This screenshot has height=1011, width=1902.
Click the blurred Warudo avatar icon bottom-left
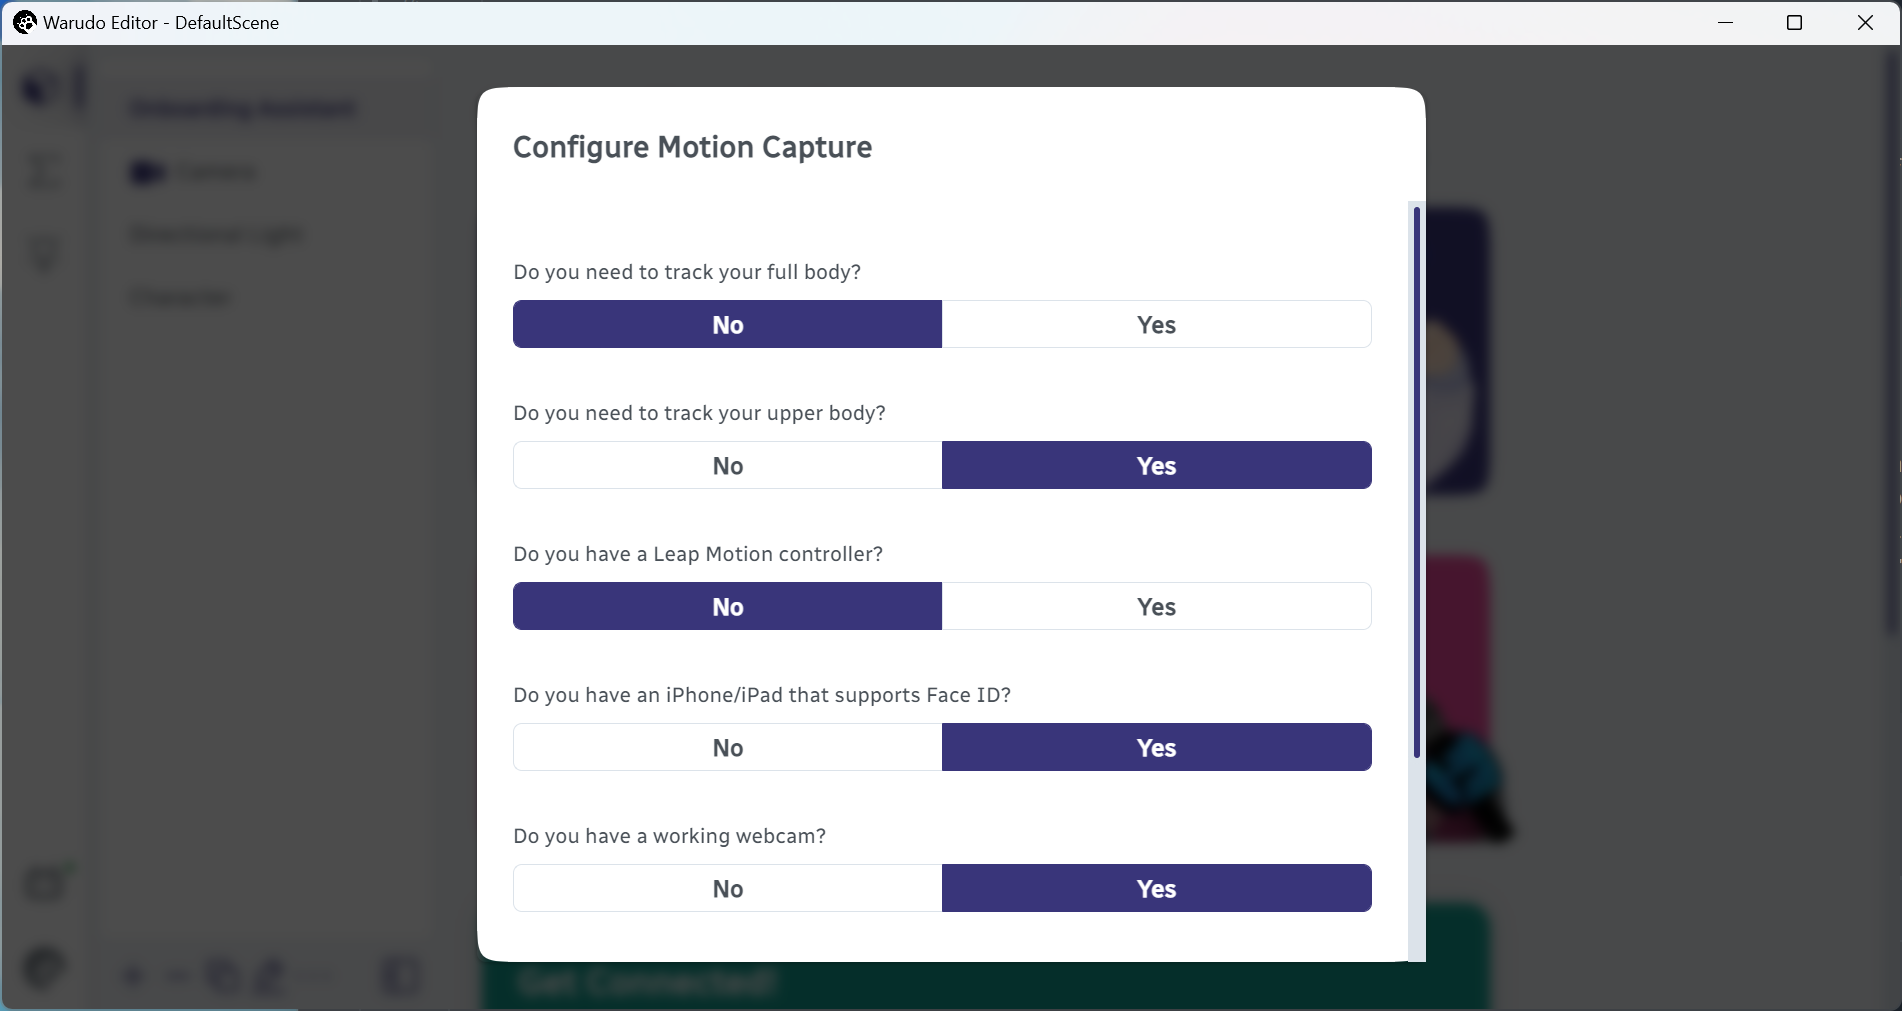coord(44,968)
